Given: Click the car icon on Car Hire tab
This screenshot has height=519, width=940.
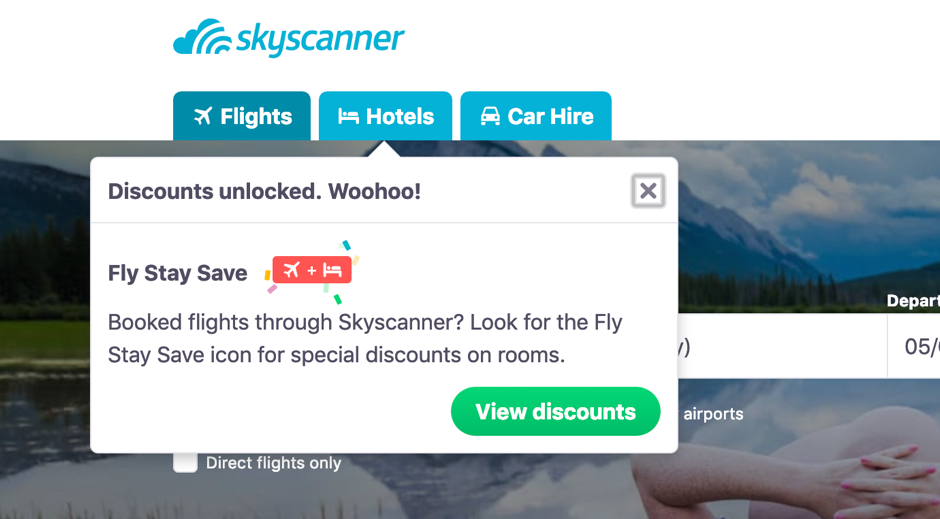Looking at the screenshot, I should click(490, 117).
